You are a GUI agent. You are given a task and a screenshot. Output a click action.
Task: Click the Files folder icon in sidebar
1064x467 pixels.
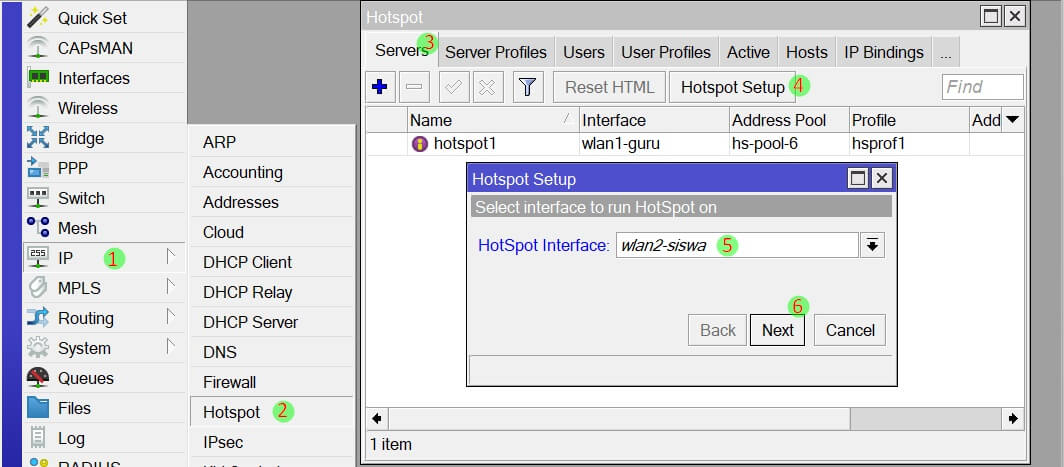38,408
